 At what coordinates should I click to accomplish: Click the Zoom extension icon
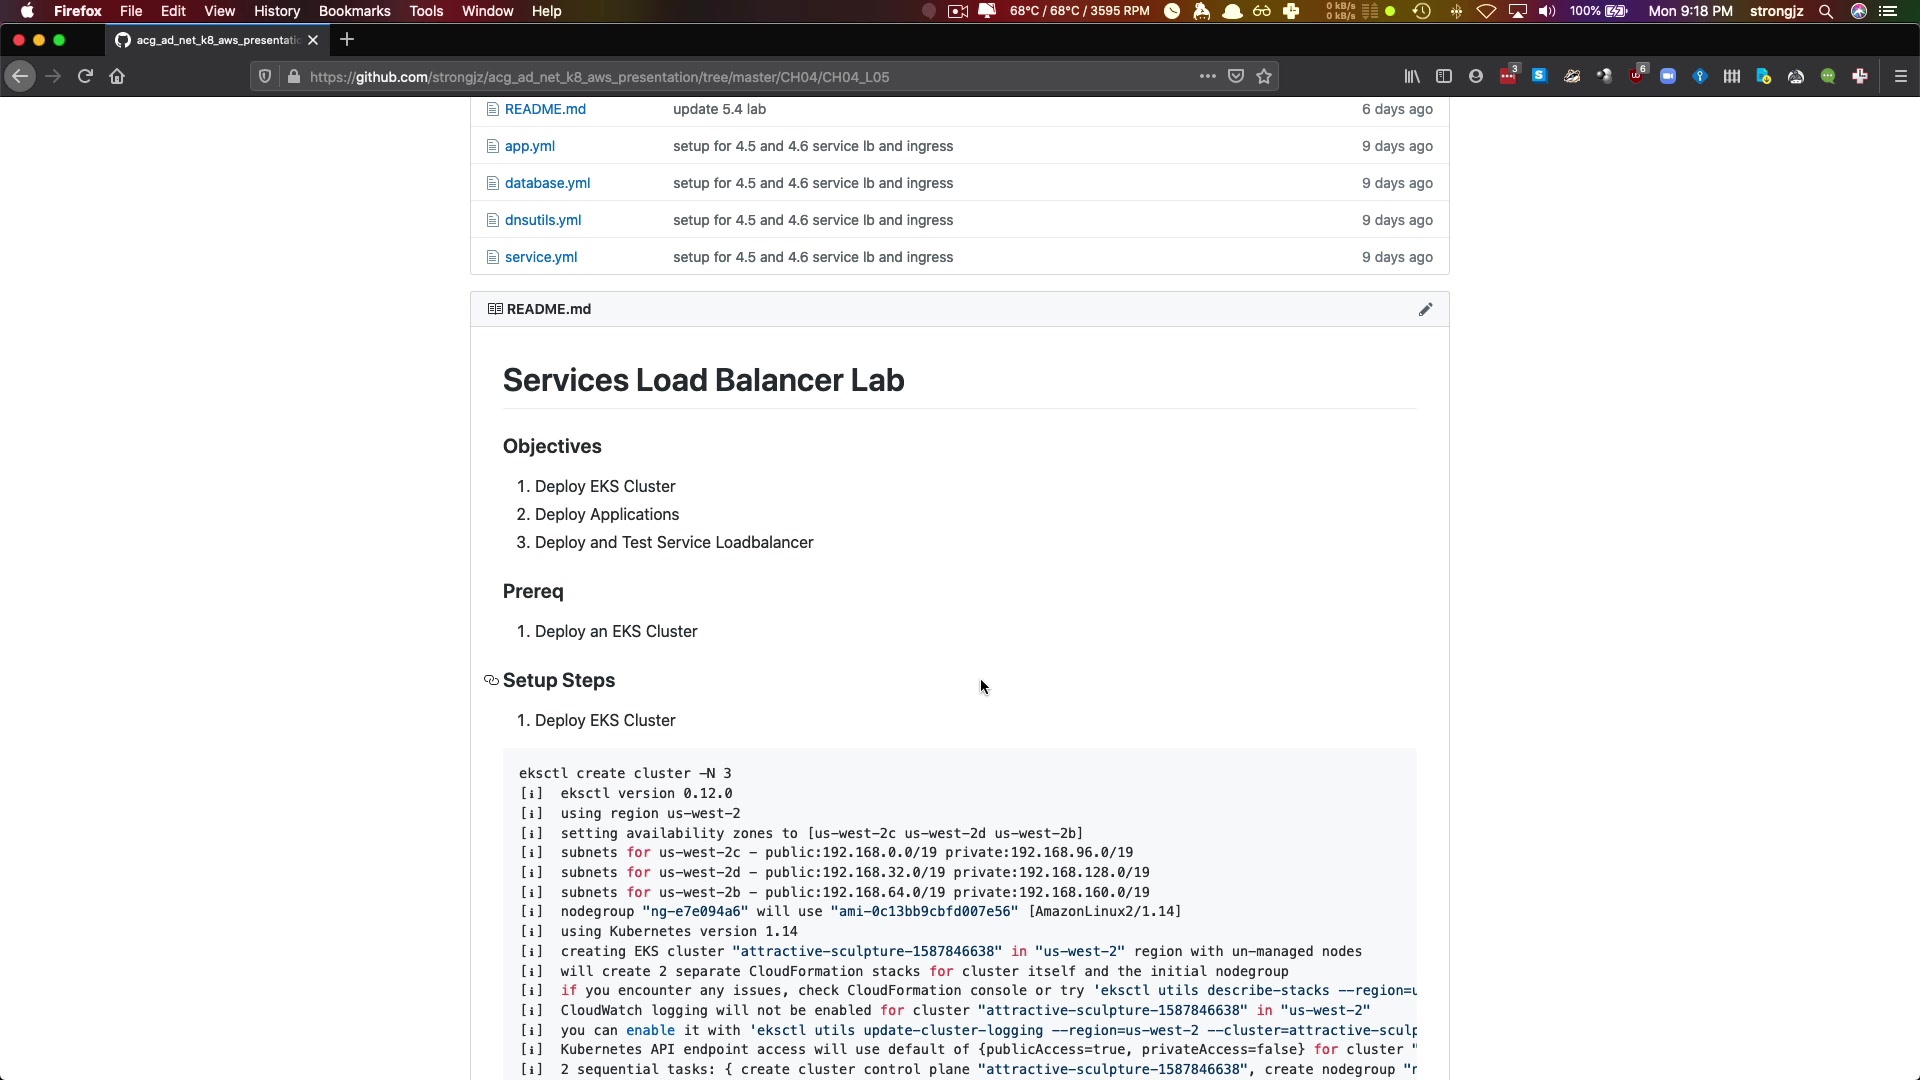tap(1668, 77)
